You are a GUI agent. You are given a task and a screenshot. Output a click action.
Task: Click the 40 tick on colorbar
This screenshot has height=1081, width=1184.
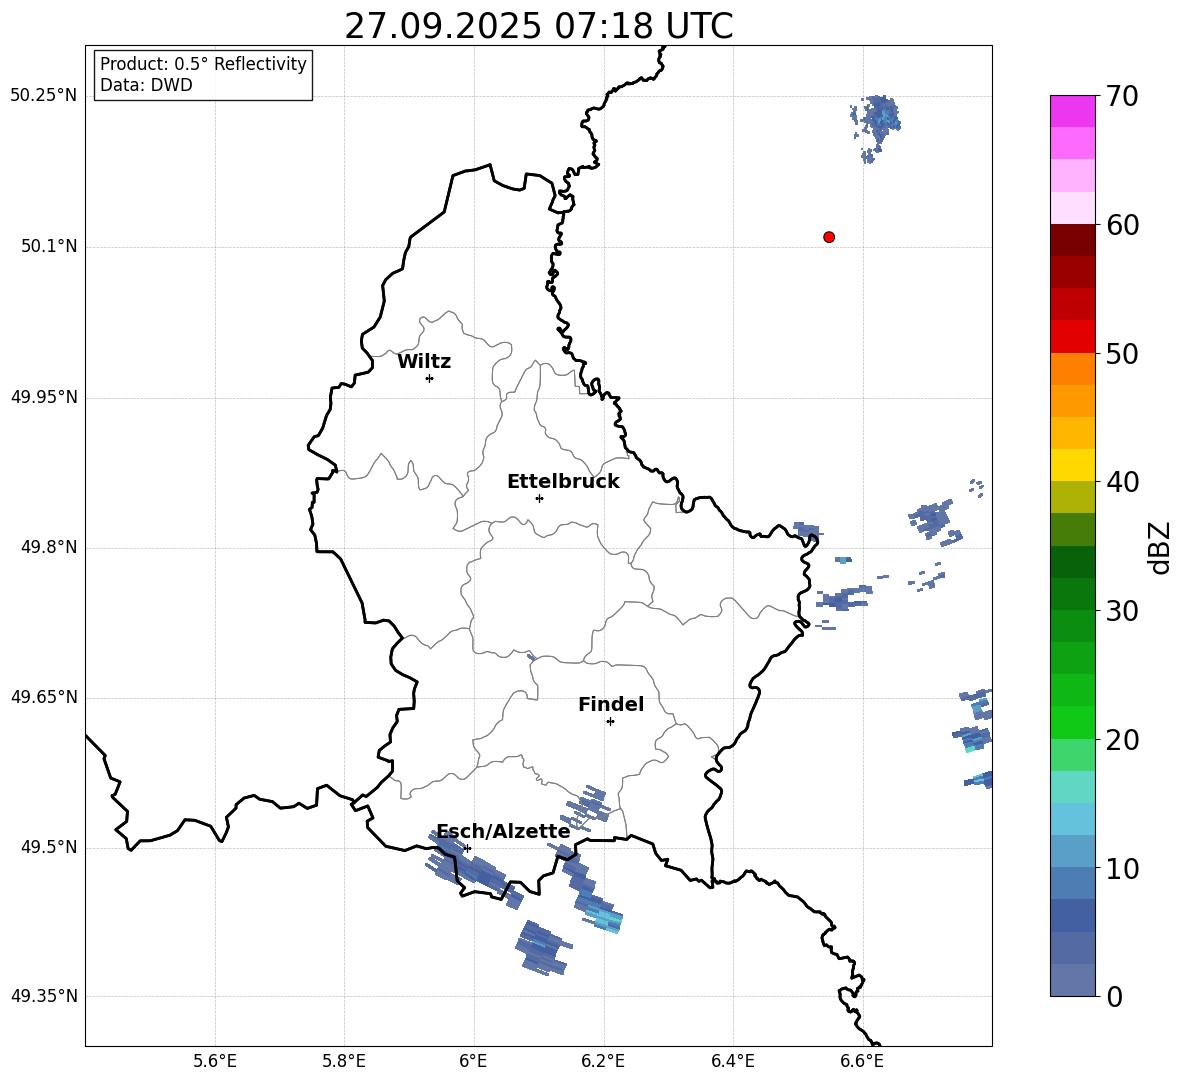[x=1122, y=482]
